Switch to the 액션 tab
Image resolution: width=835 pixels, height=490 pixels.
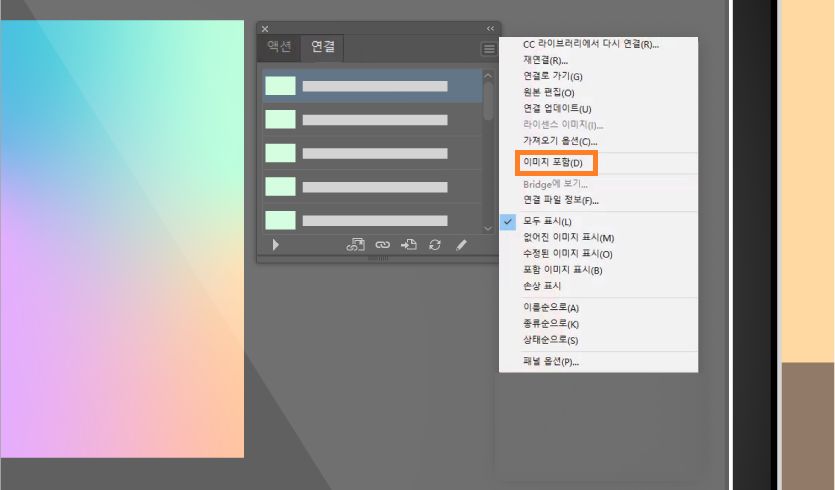(279, 47)
